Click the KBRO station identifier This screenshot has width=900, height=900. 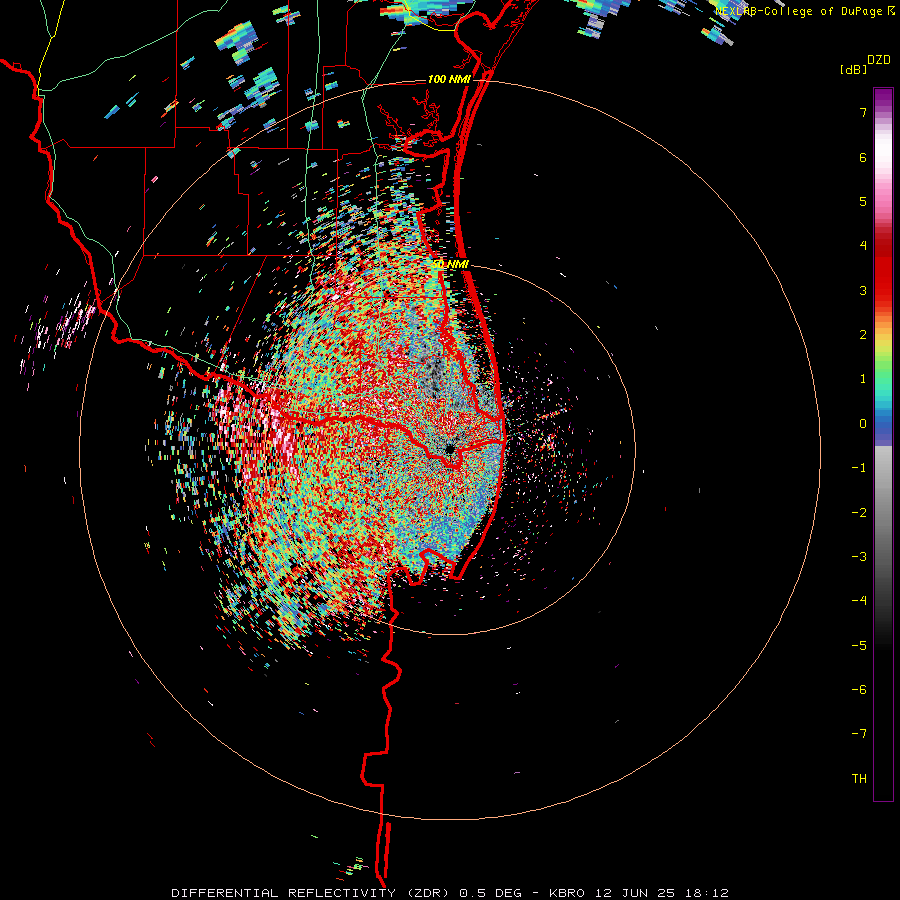coord(567,893)
